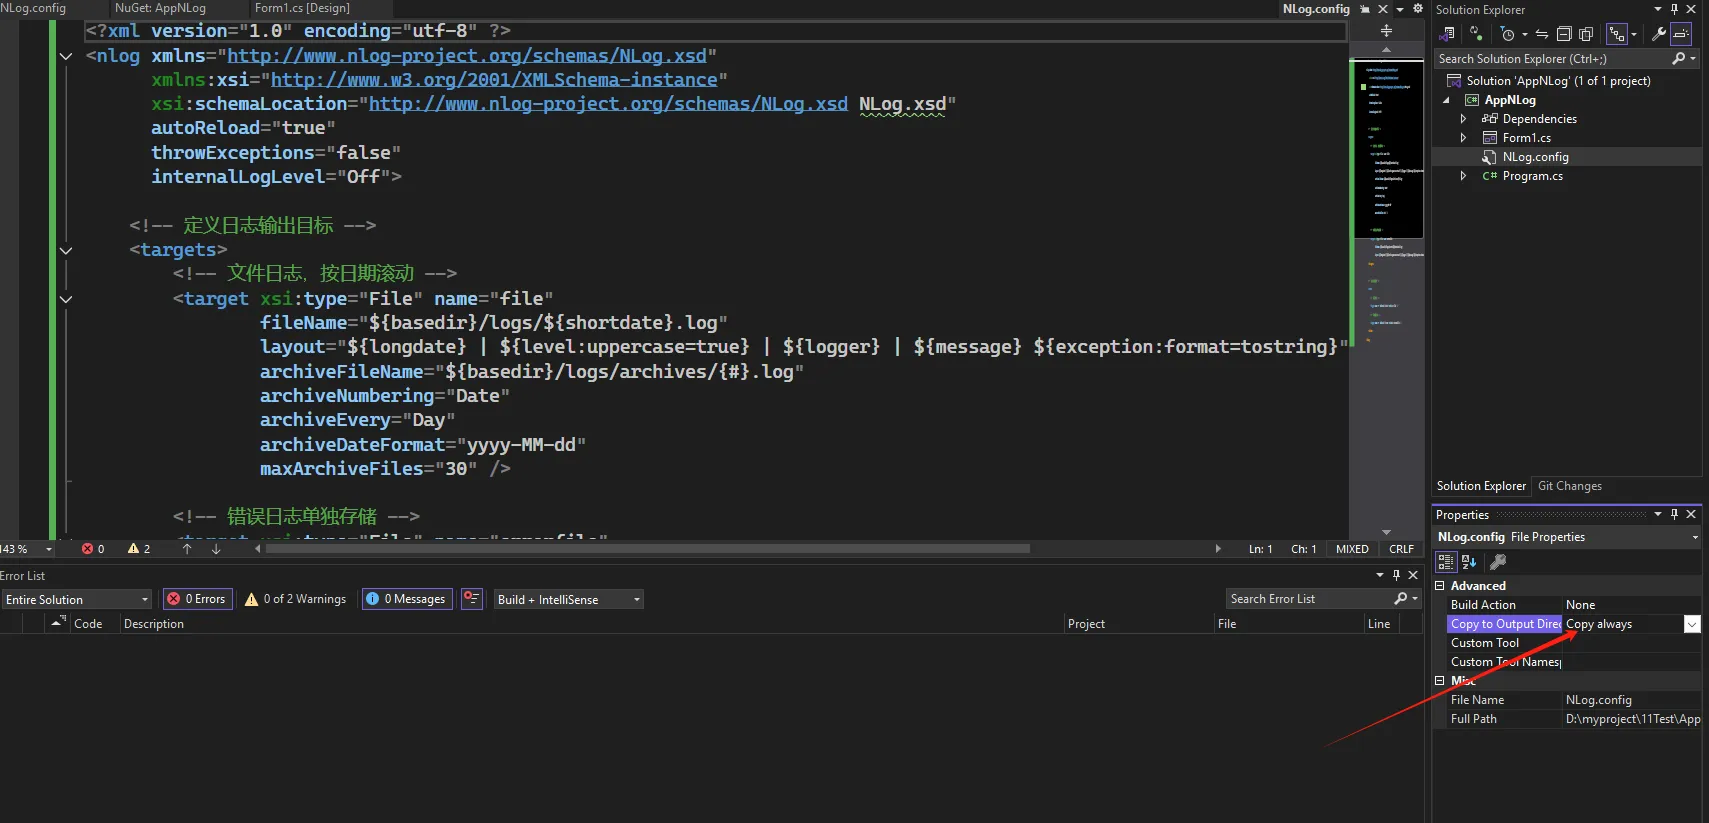Go to previous issue up arrow

pyautogui.click(x=187, y=549)
